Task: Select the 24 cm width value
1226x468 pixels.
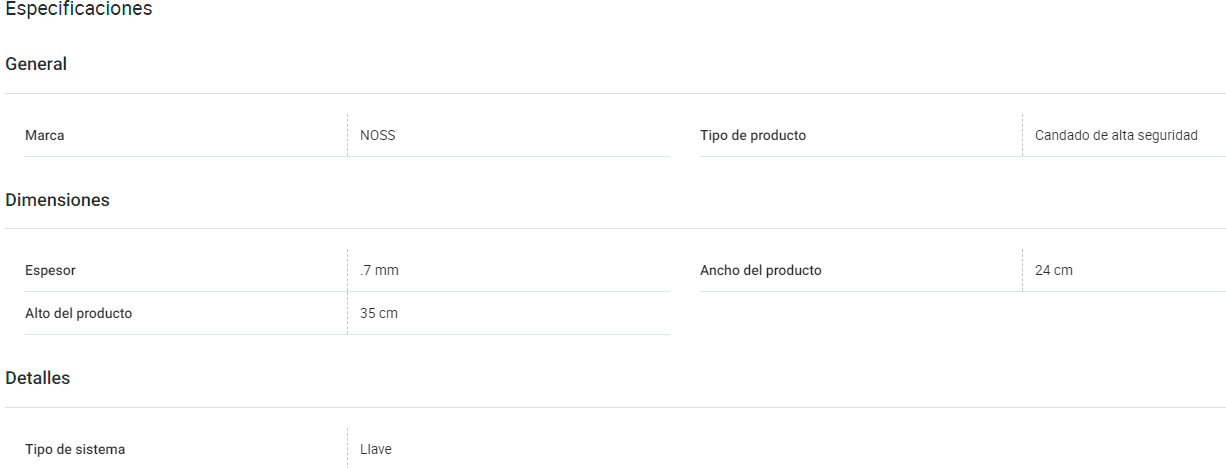Action: [1054, 270]
